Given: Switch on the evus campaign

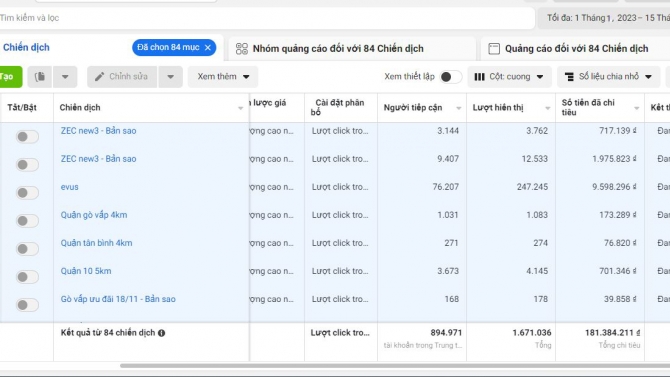Looking at the screenshot, I should tap(27, 193).
